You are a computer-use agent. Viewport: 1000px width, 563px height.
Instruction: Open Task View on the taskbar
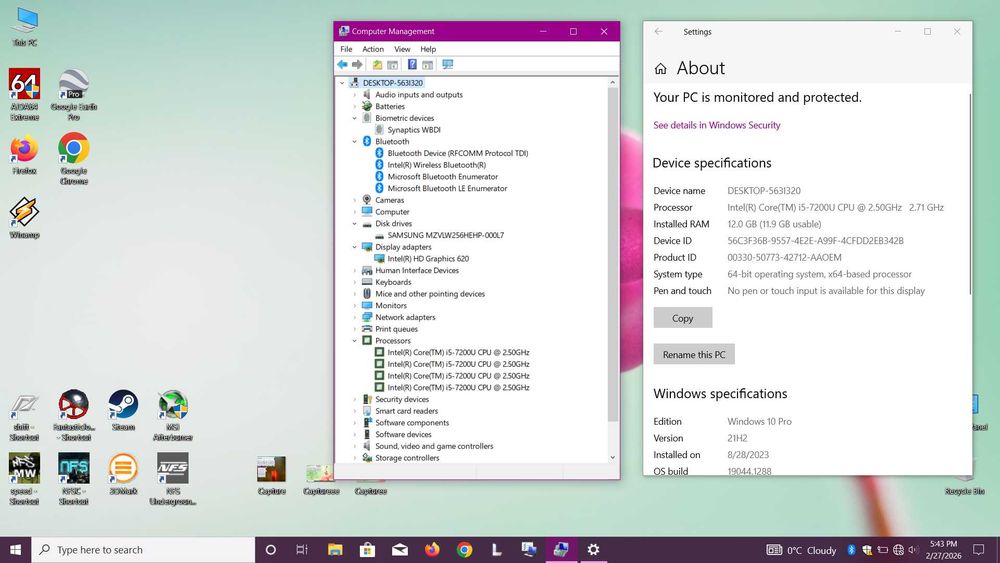(302, 550)
